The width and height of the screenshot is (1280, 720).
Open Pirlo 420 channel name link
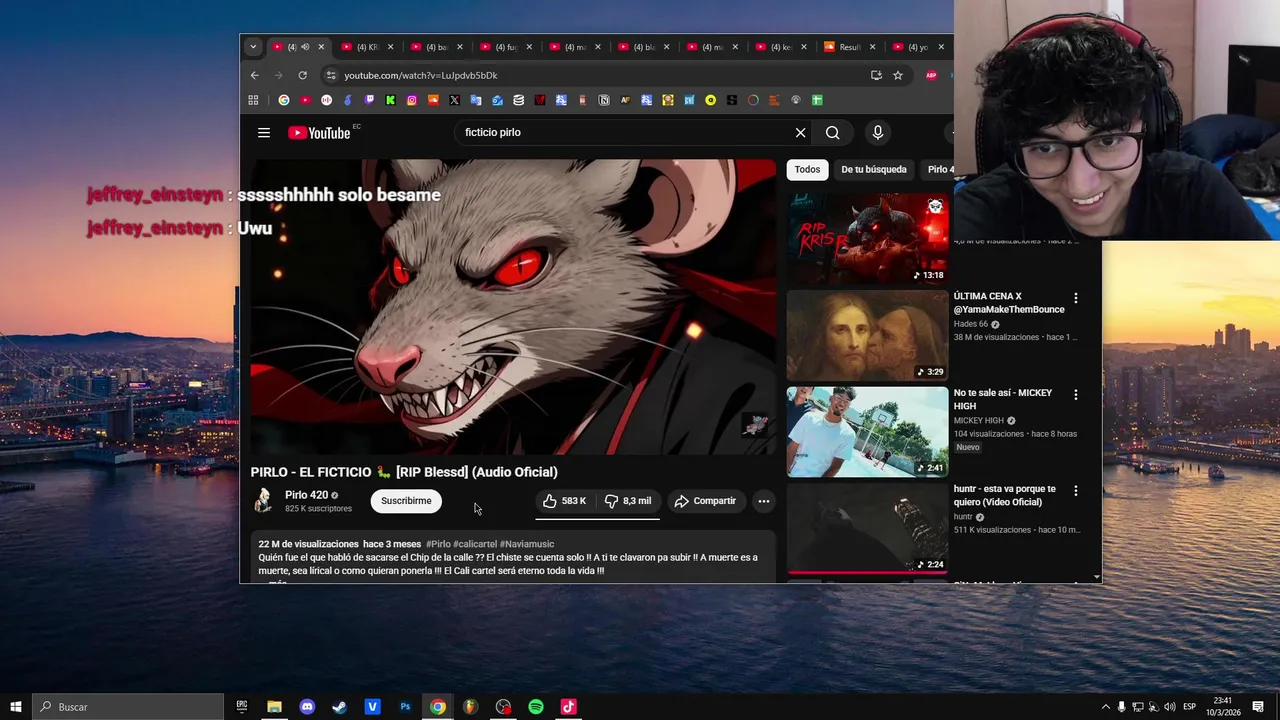[x=306, y=495]
